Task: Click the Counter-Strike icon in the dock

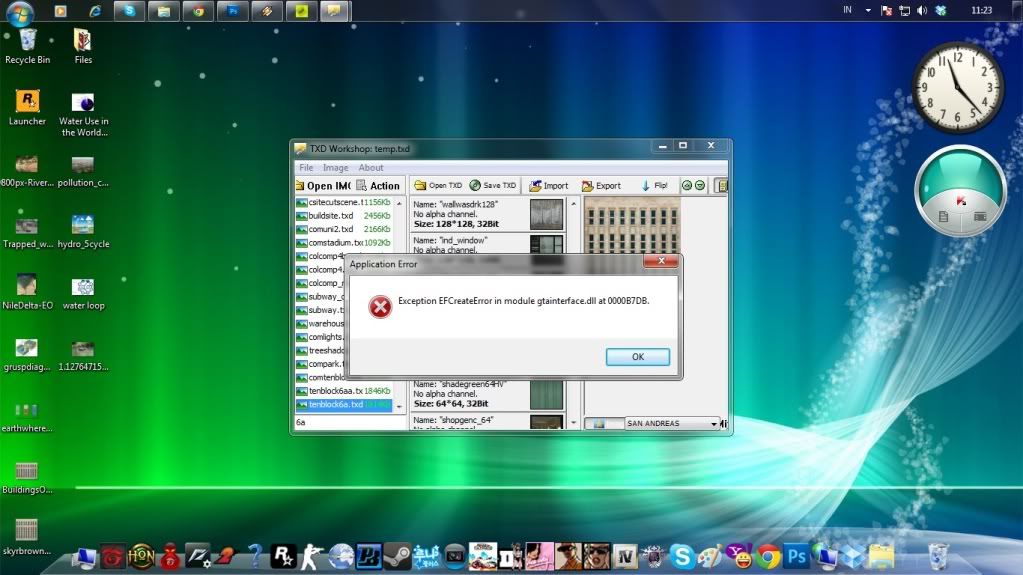Action: pos(311,557)
